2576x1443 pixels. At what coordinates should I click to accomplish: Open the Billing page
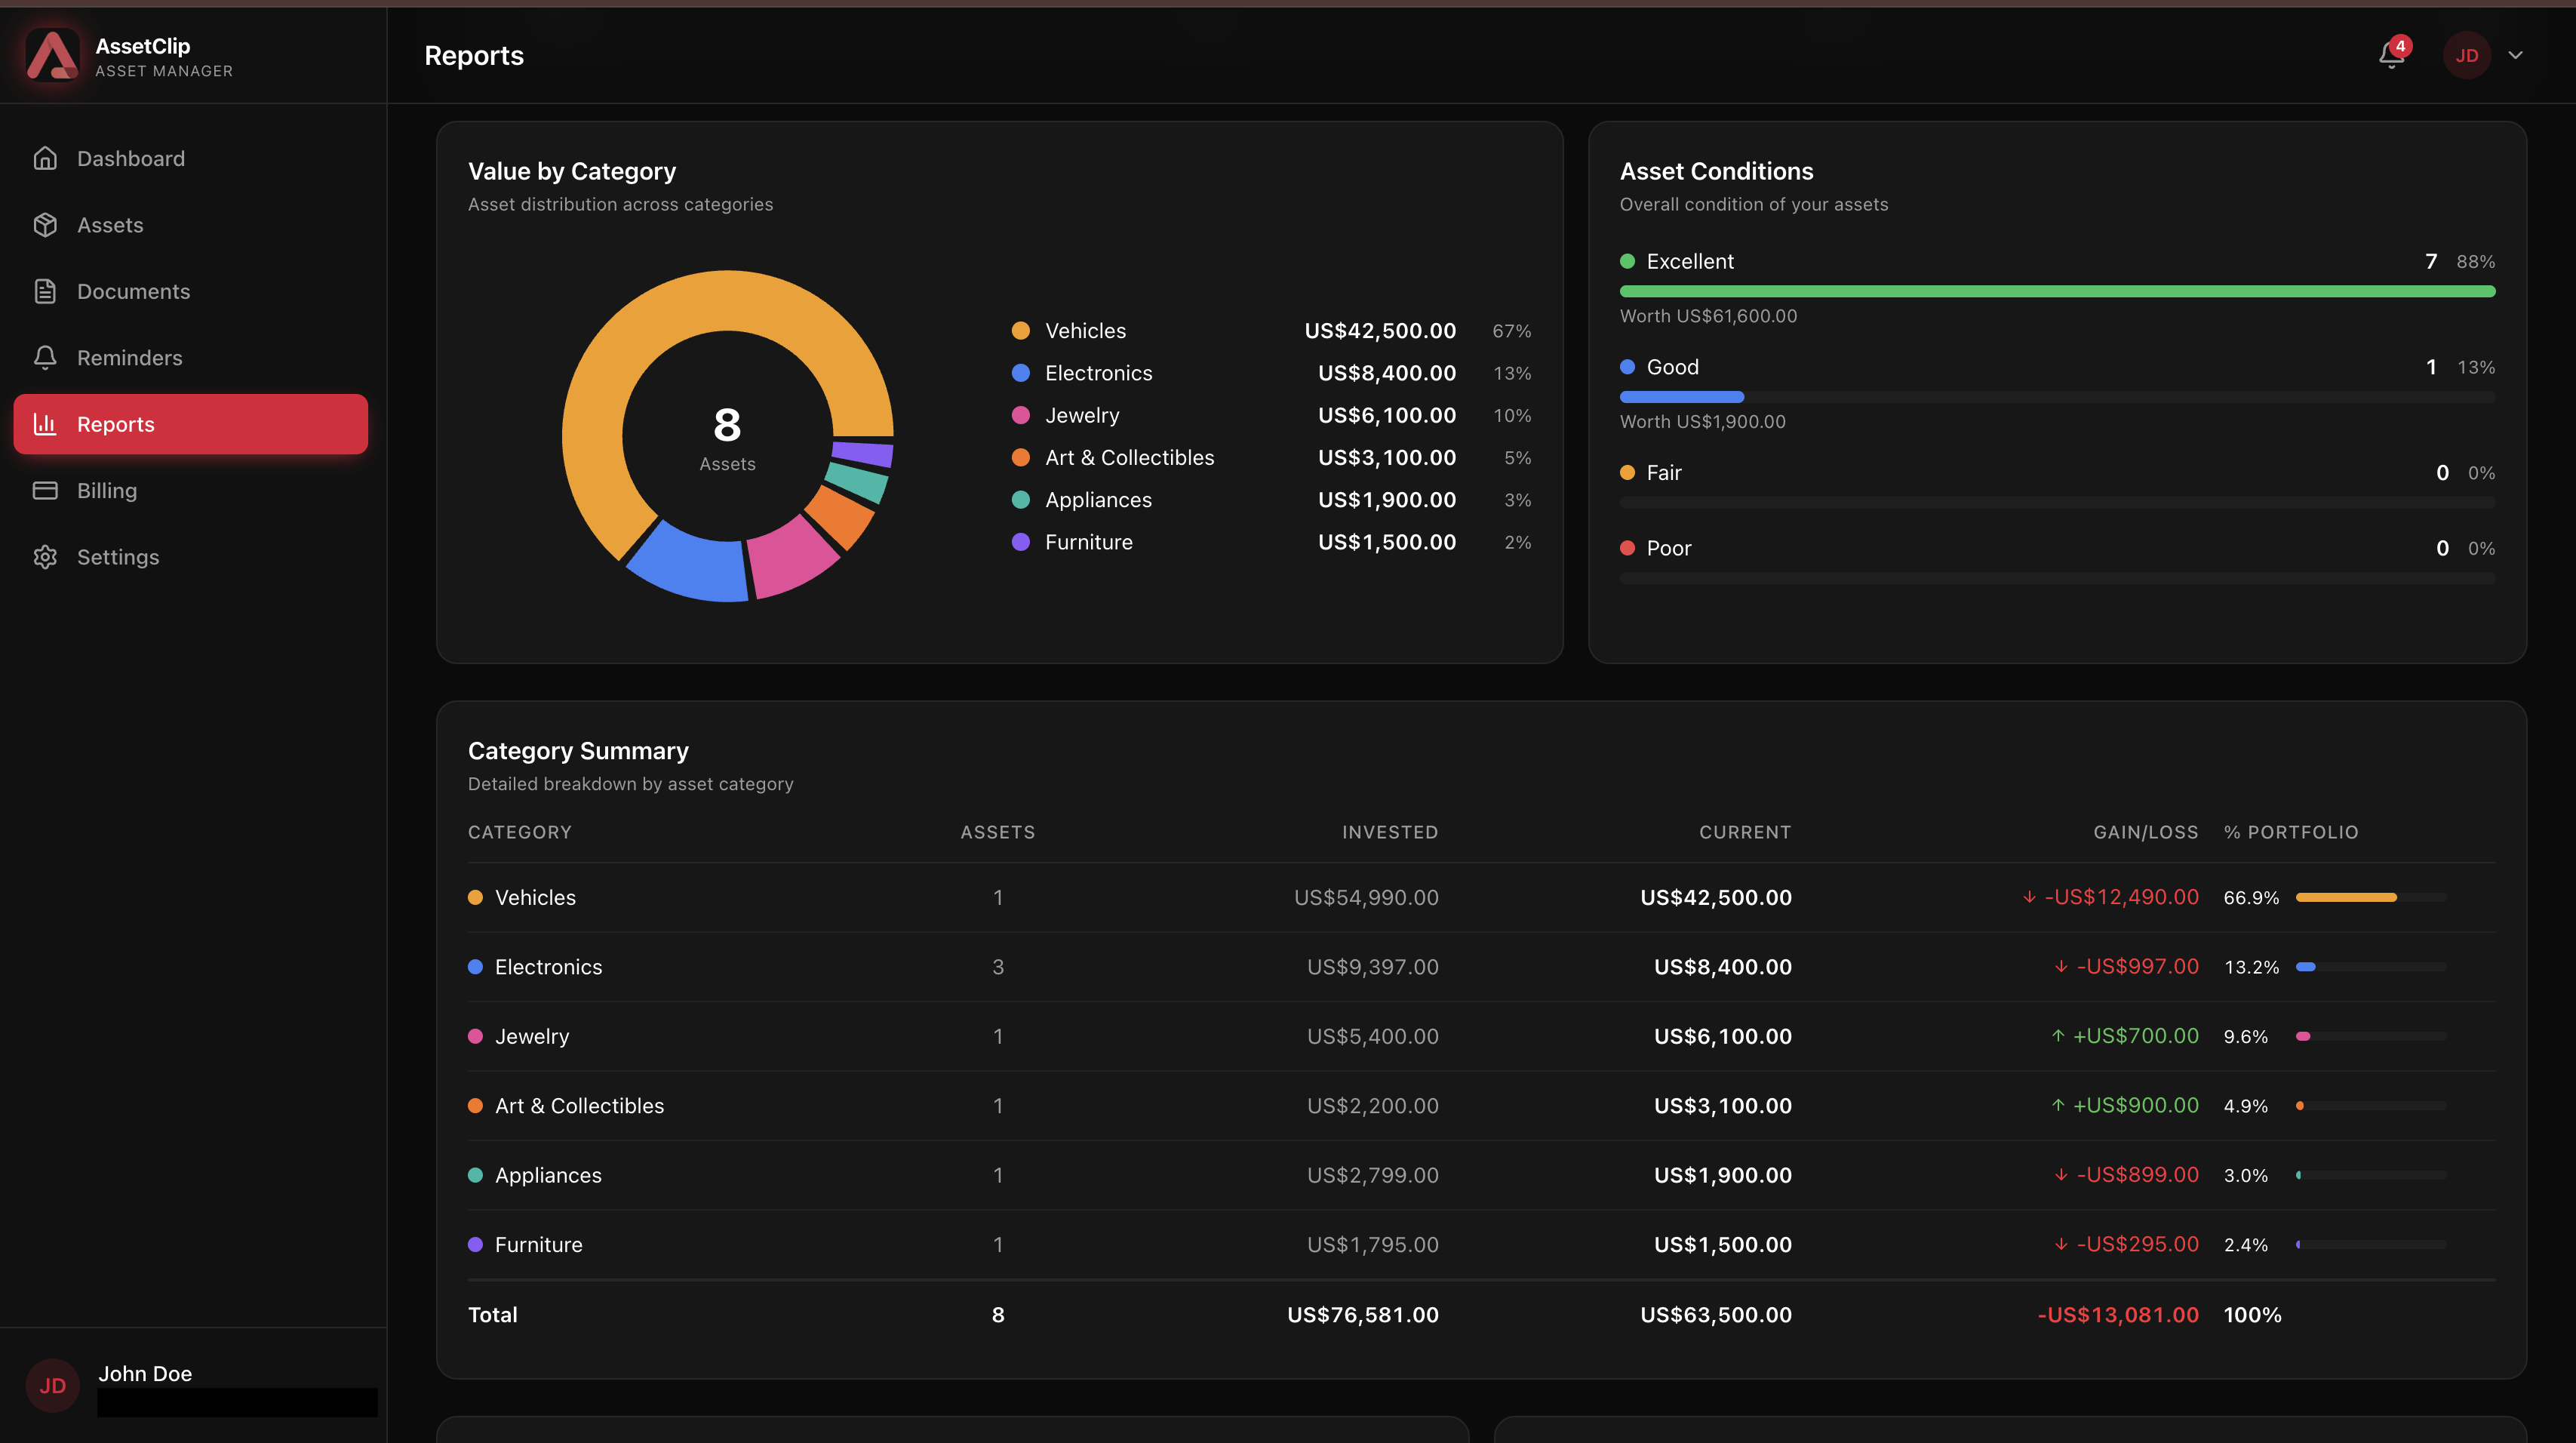191,490
